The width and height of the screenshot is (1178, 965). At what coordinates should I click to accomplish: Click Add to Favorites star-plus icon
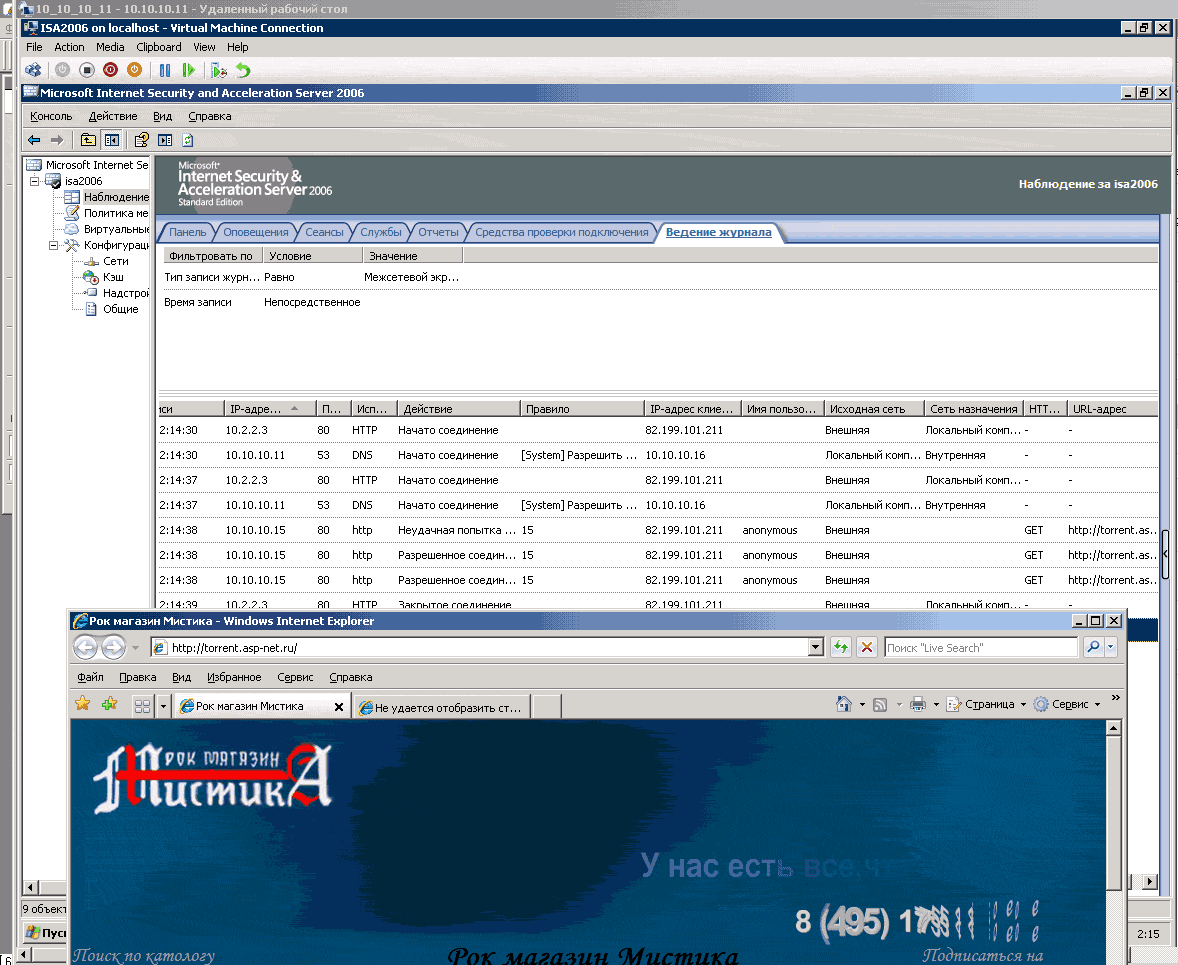110,704
